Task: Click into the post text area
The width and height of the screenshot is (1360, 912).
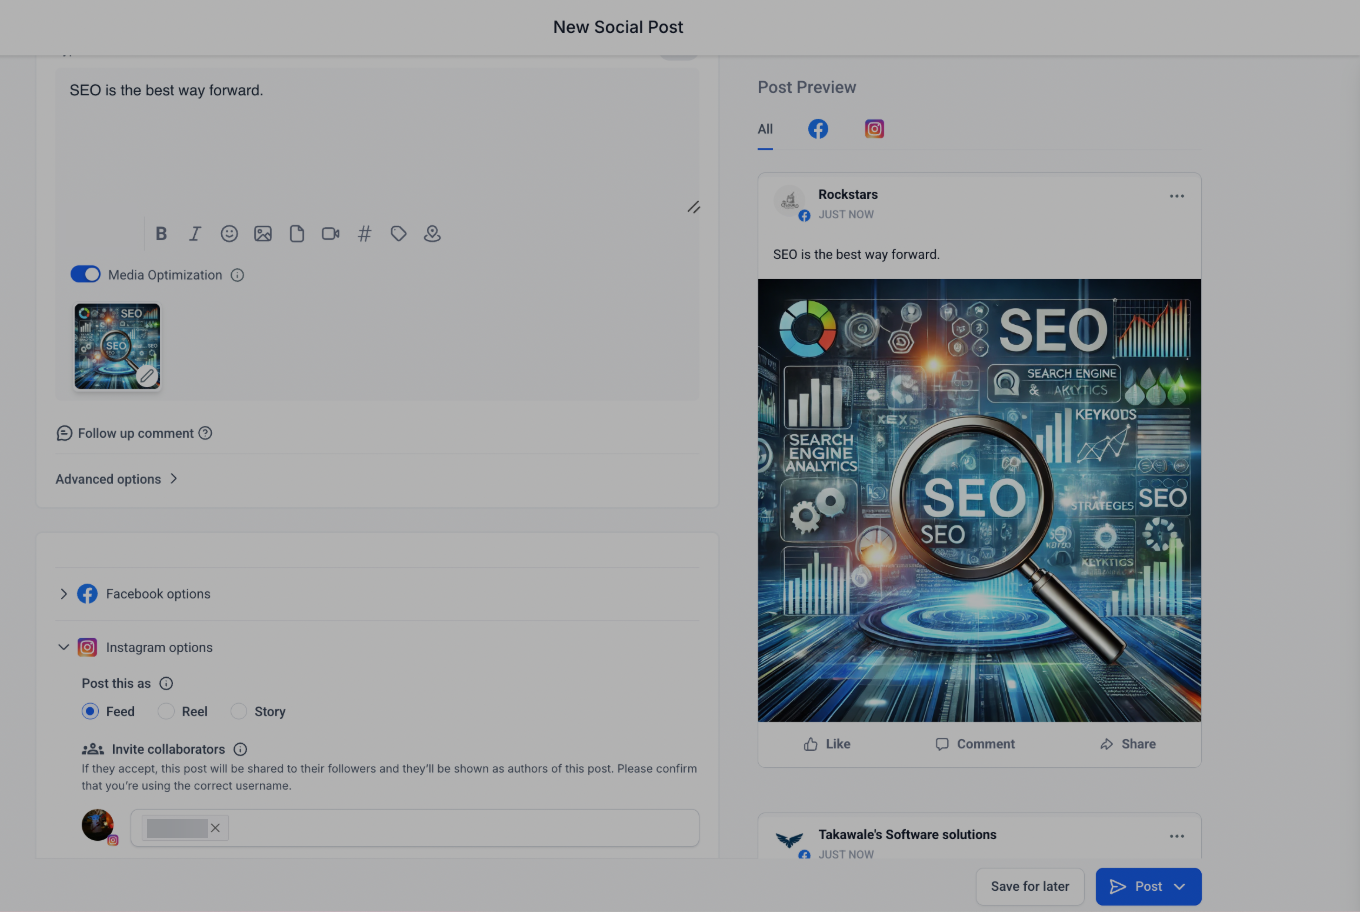Action: pyautogui.click(x=377, y=142)
